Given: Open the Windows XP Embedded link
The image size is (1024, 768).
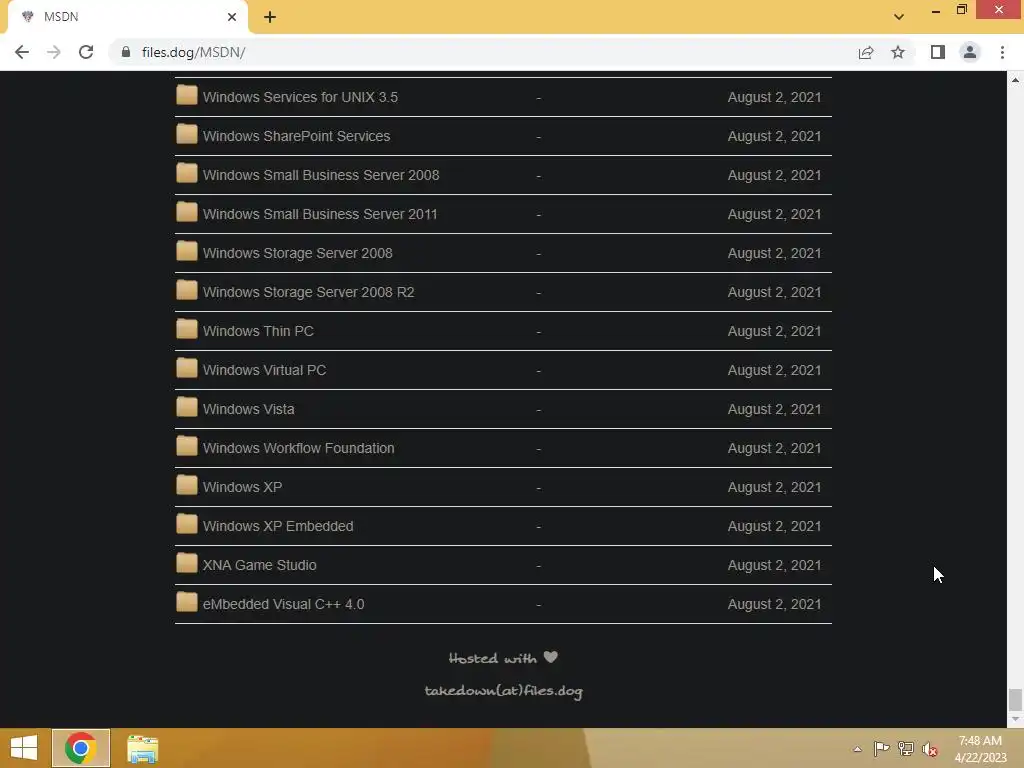Looking at the screenshot, I should click(278, 526).
